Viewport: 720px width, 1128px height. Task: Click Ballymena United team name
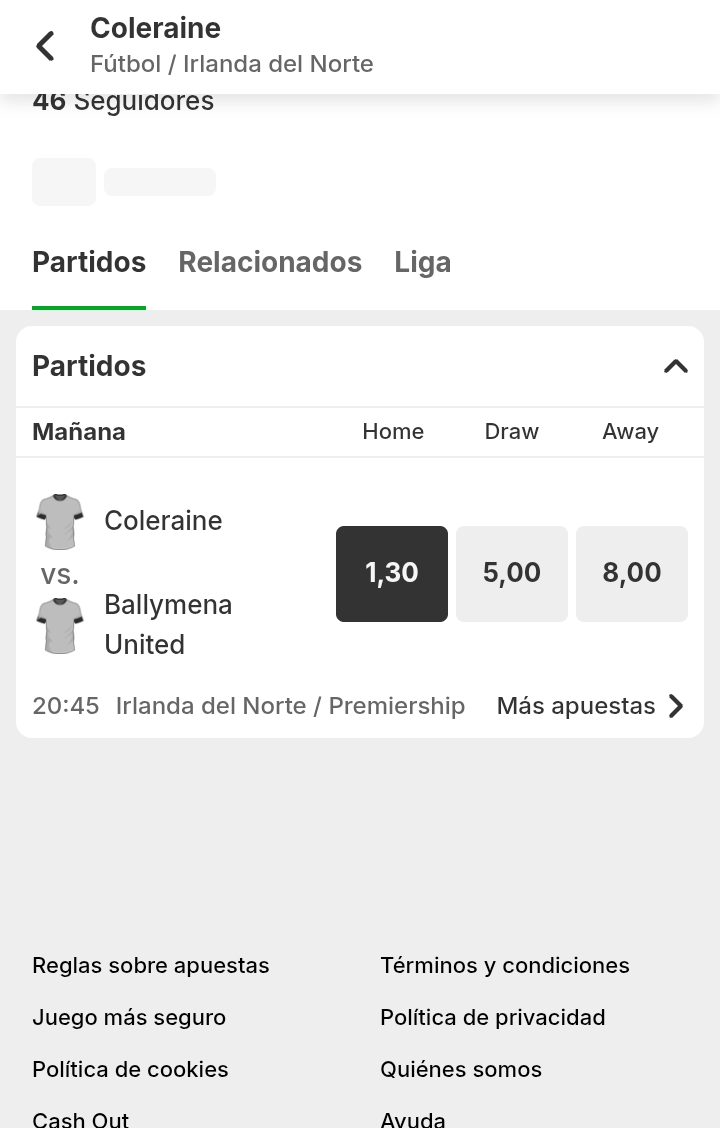pos(168,624)
